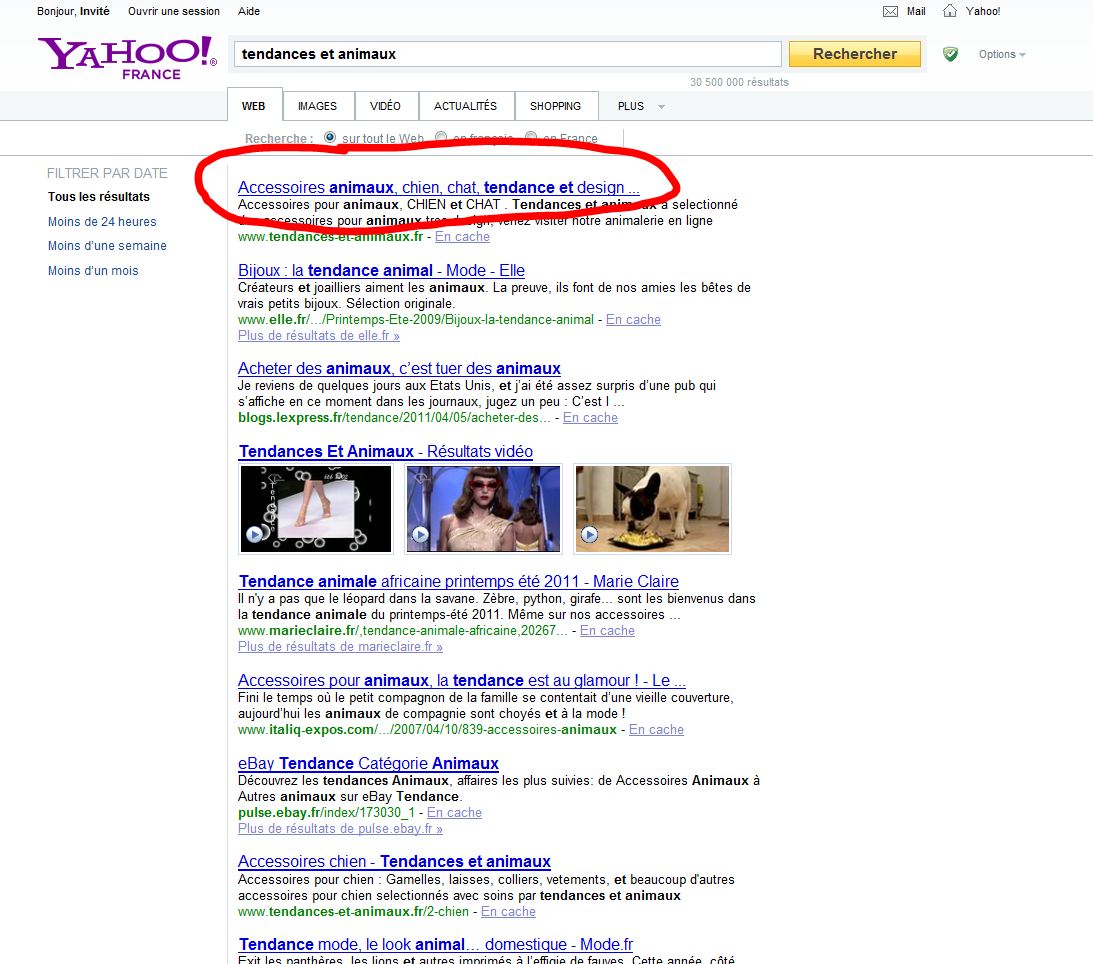Open the PLUS tab

[631, 106]
